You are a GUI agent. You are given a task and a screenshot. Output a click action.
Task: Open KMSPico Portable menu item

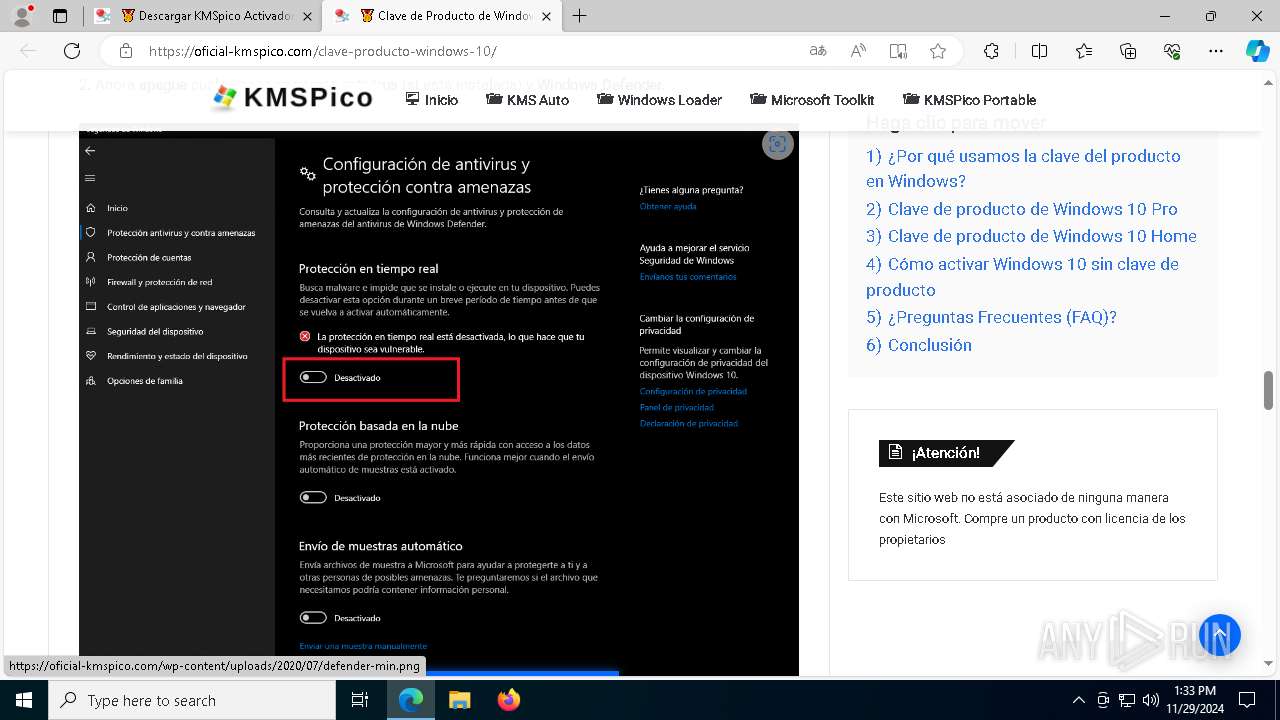[969, 100]
